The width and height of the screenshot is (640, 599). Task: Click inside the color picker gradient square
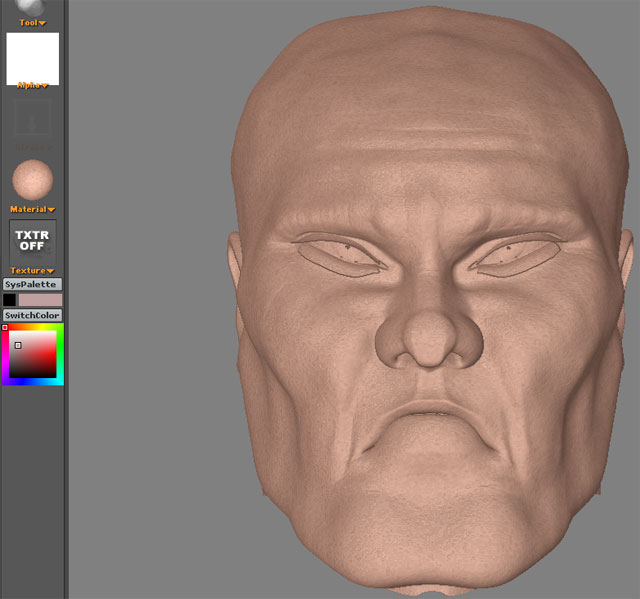pyautogui.click(x=38, y=360)
